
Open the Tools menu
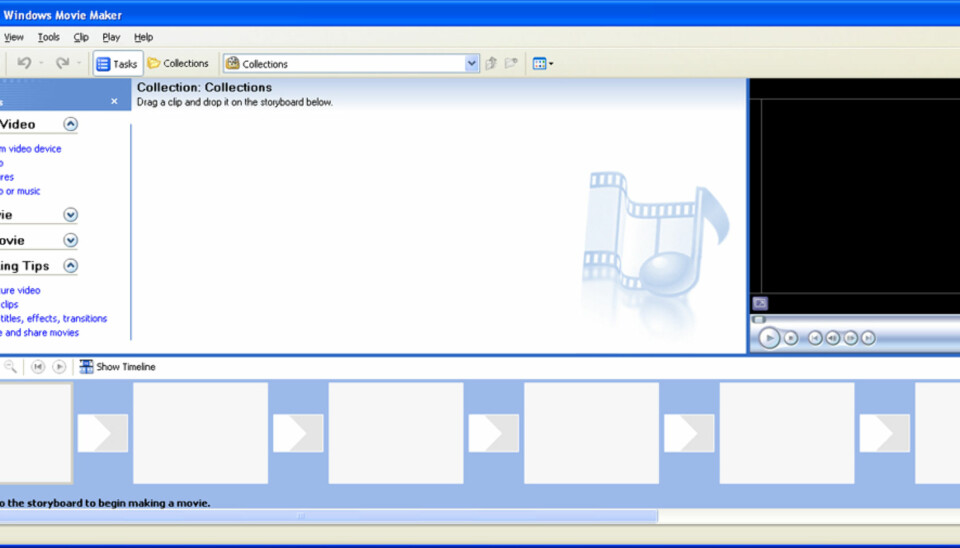coord(48,37)
